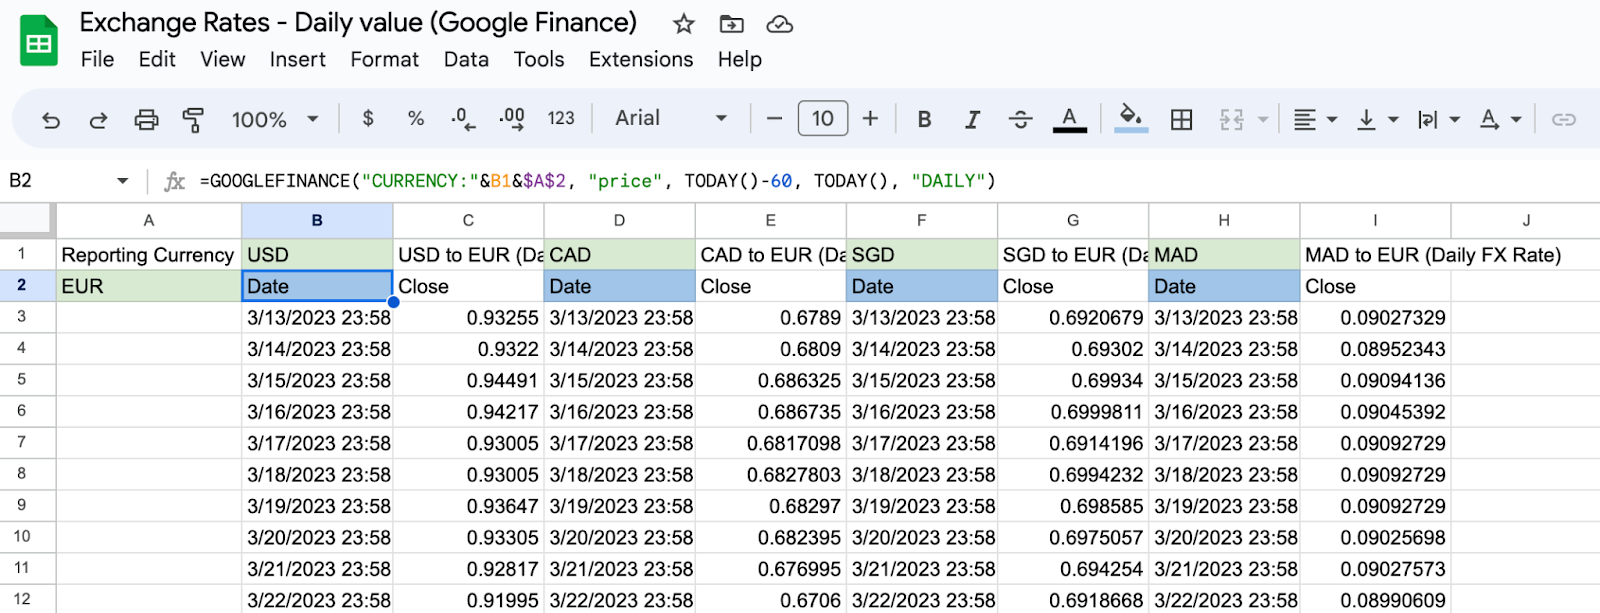1600x613 pixels.
Task: Toggle strikethrough formatting
Action: [x=1020, y=120]
